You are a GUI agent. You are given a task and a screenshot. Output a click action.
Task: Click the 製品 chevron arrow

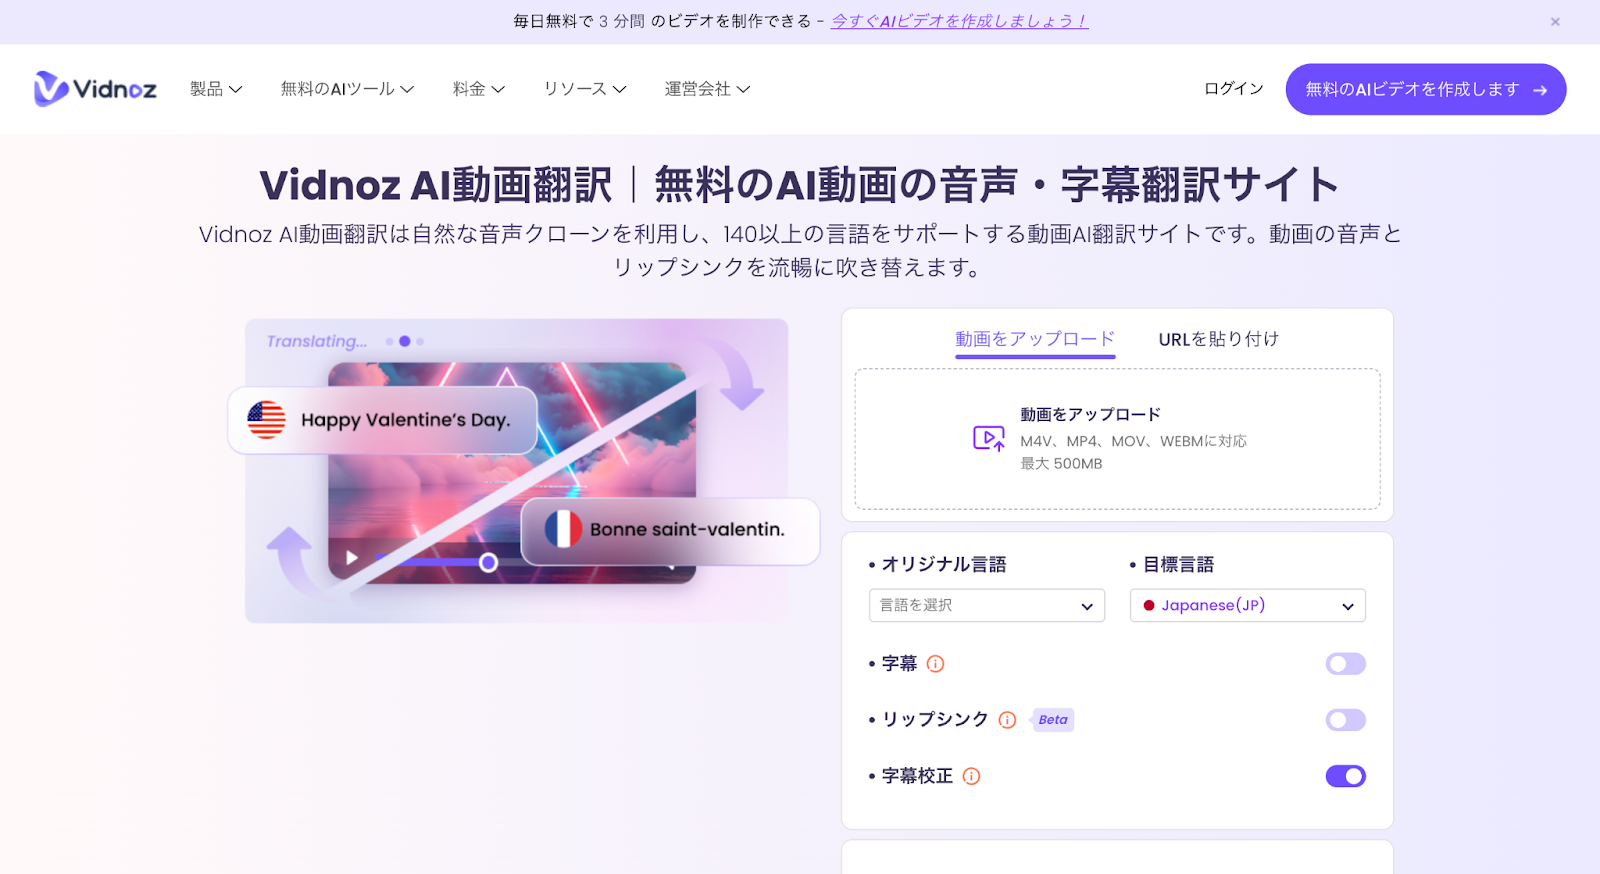pos(236,90)
